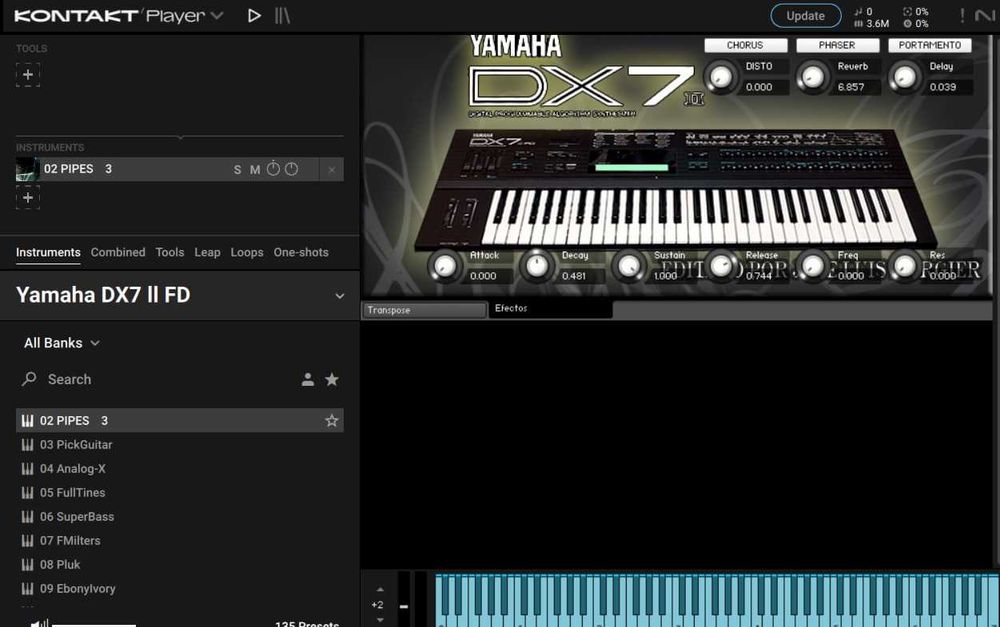
Task: Switch to the One-shots tab
Action: pyautogui.click(x=301, y=252)
